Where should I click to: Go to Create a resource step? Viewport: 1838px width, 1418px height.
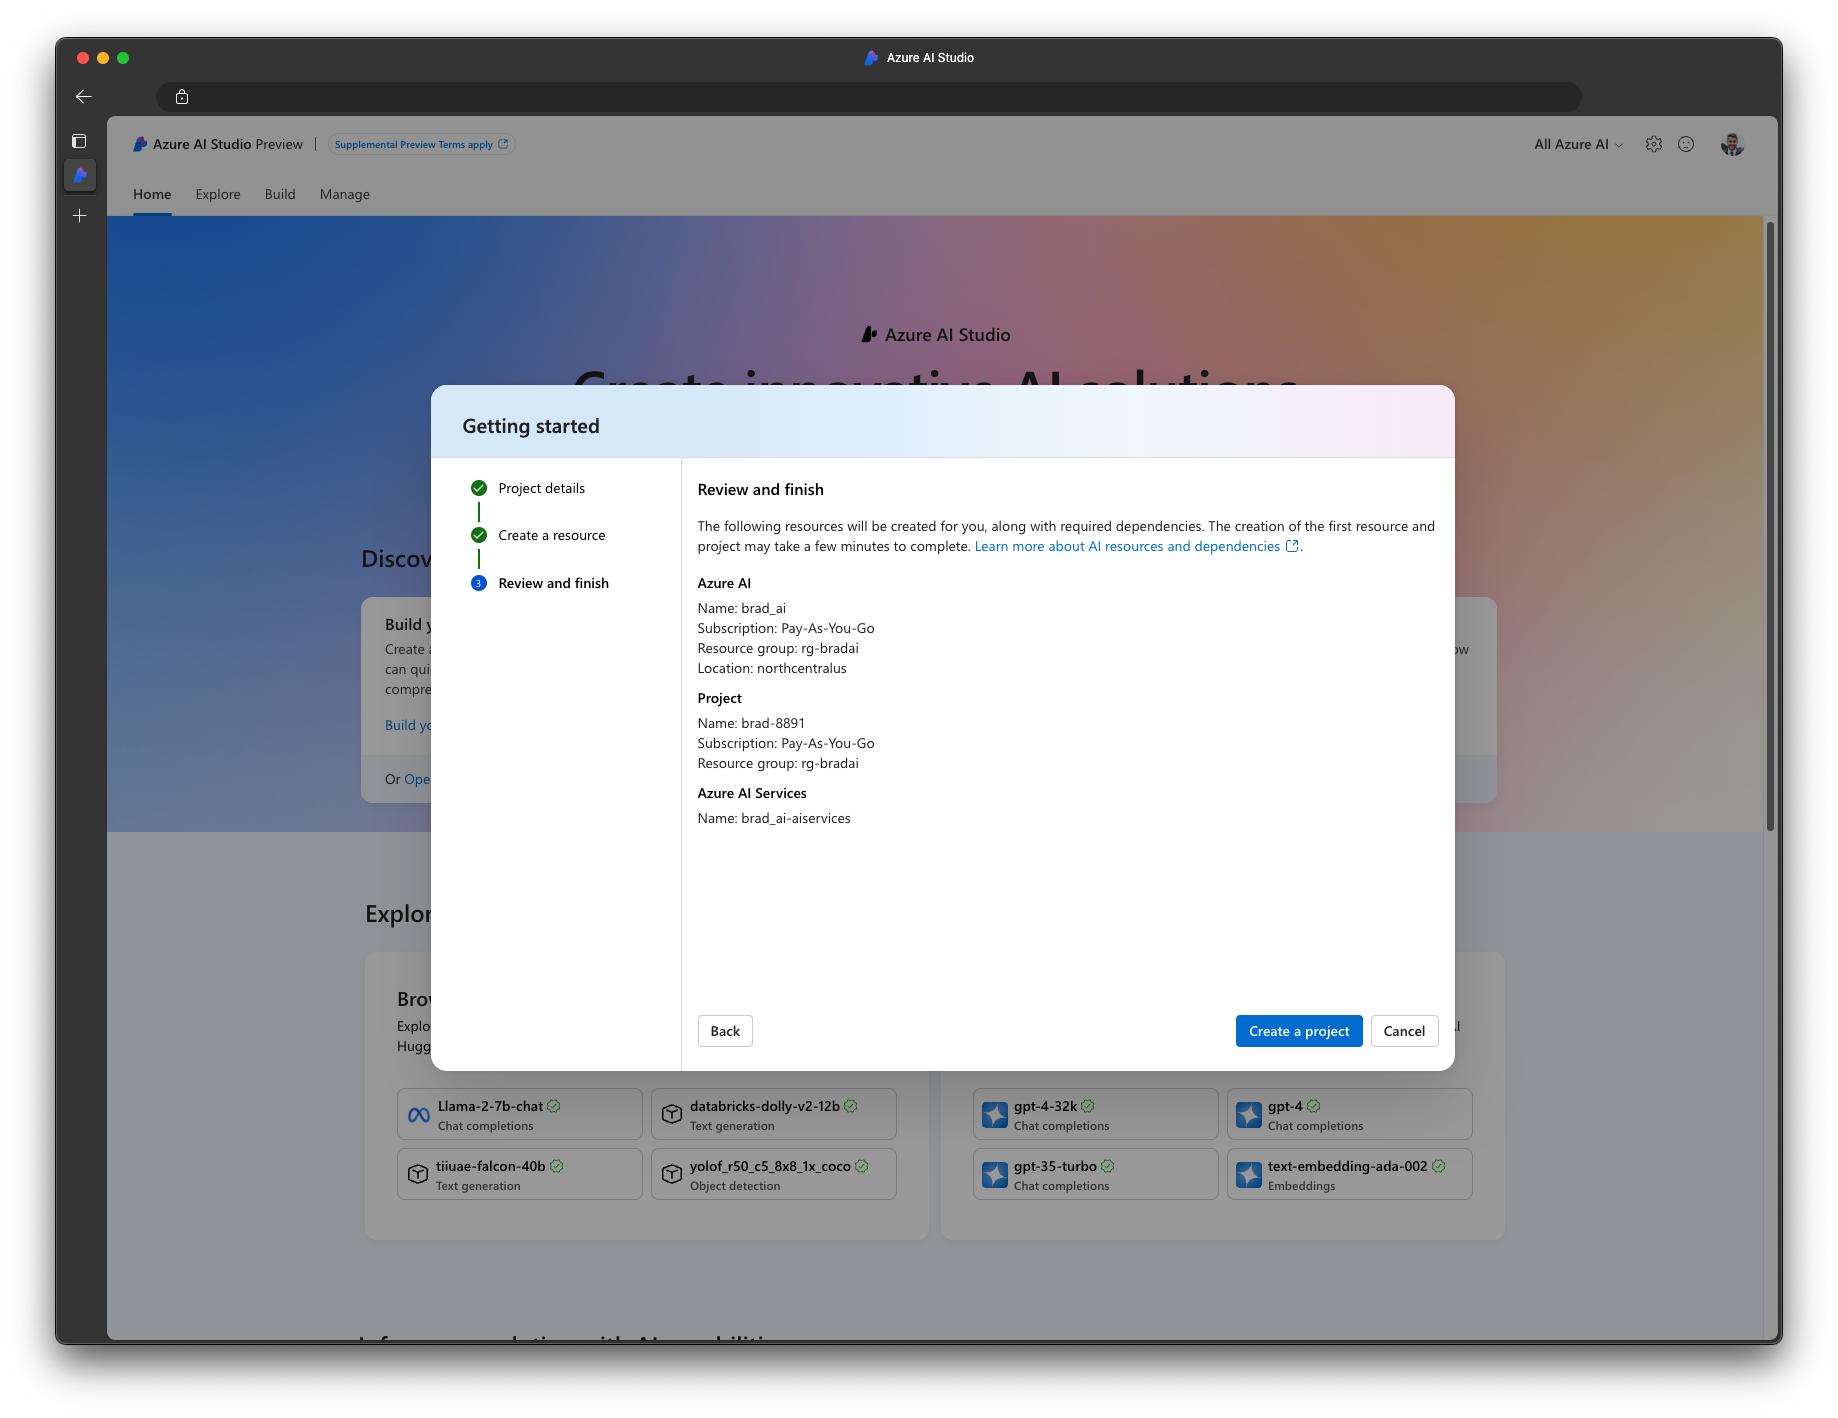click(x=552, y=535)
